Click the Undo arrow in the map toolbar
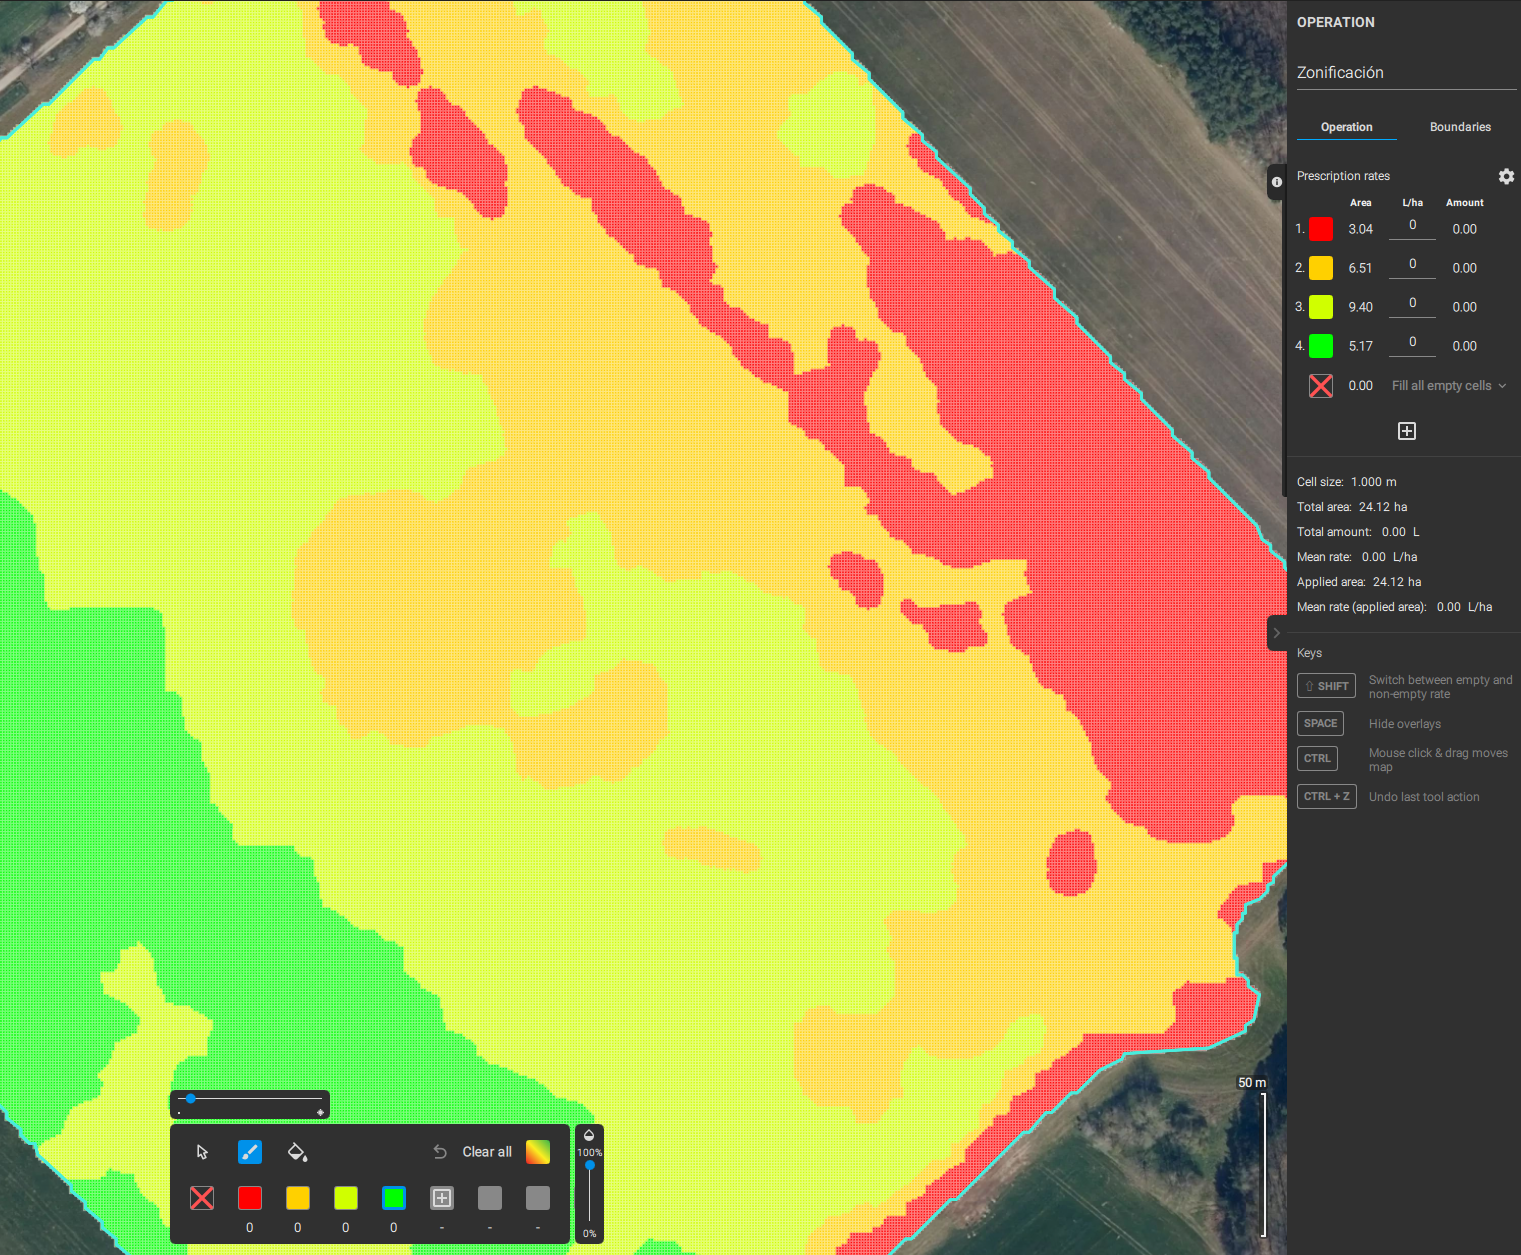Viewport: 1521px width, 1255px height. pos(440,1151)
